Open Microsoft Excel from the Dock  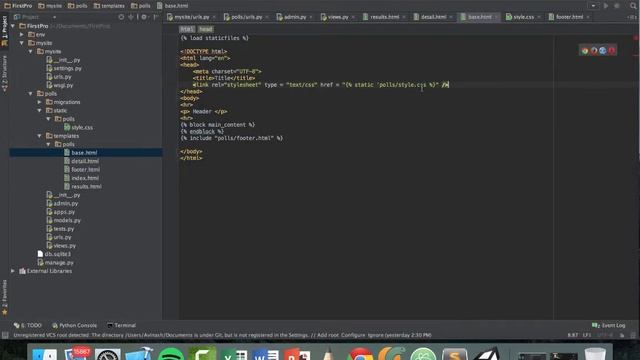[x=234, y=354]
